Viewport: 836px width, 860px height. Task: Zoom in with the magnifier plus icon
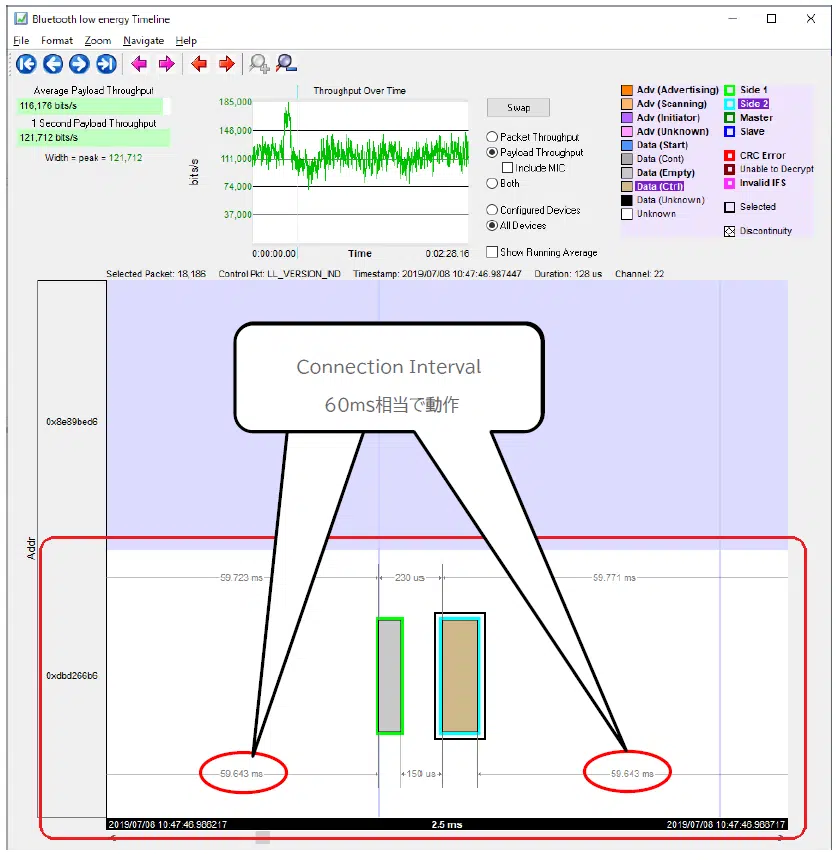pyautogui.click(x=259, y=64)
